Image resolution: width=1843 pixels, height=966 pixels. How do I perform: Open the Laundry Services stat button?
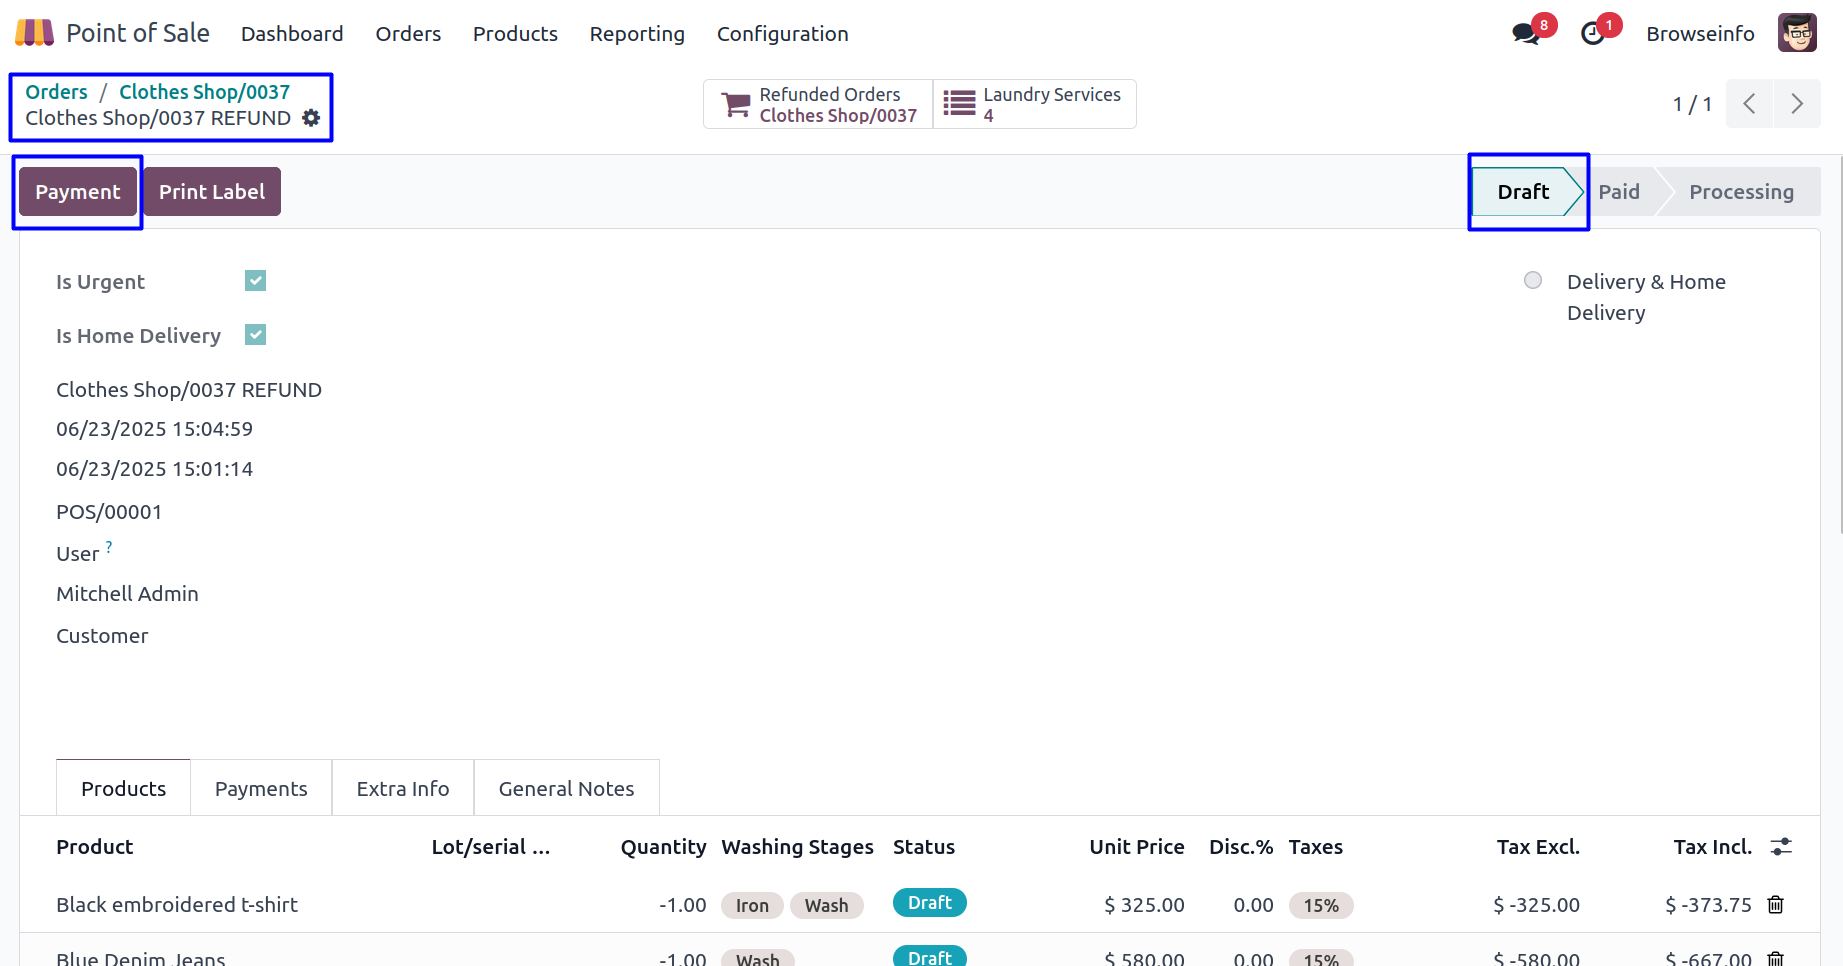point(1034,105)
